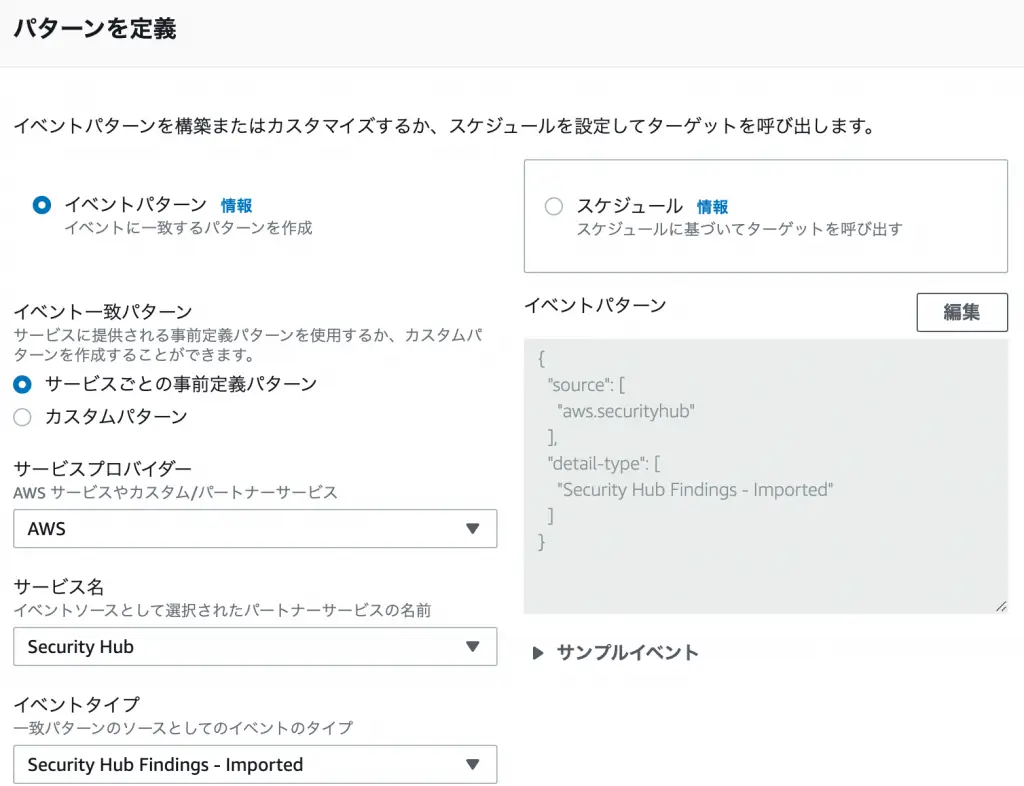This screenshot has height=786, width=1024.
Task: Click the イベントタイプ field label
Action: click(x=77, y=704)
